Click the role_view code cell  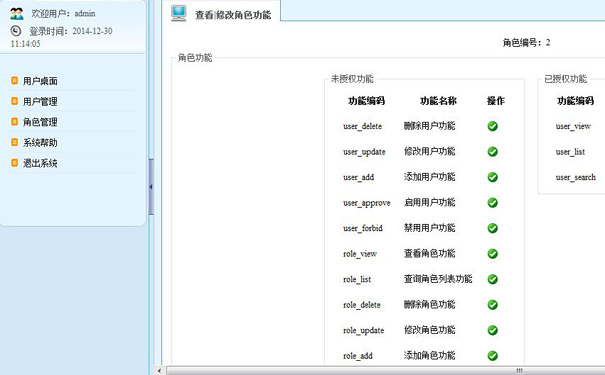pyautogui.click(x=360, y=253)
